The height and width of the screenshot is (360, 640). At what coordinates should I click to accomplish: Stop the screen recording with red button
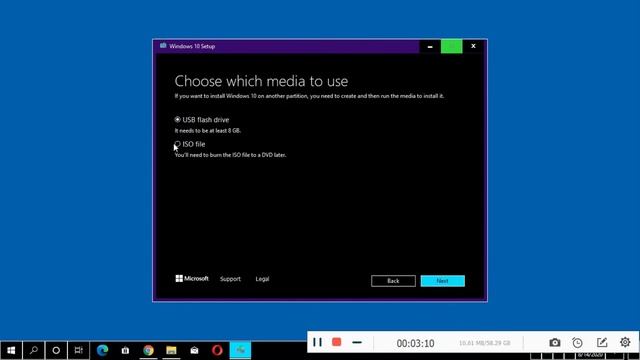[x=336, y=342]
